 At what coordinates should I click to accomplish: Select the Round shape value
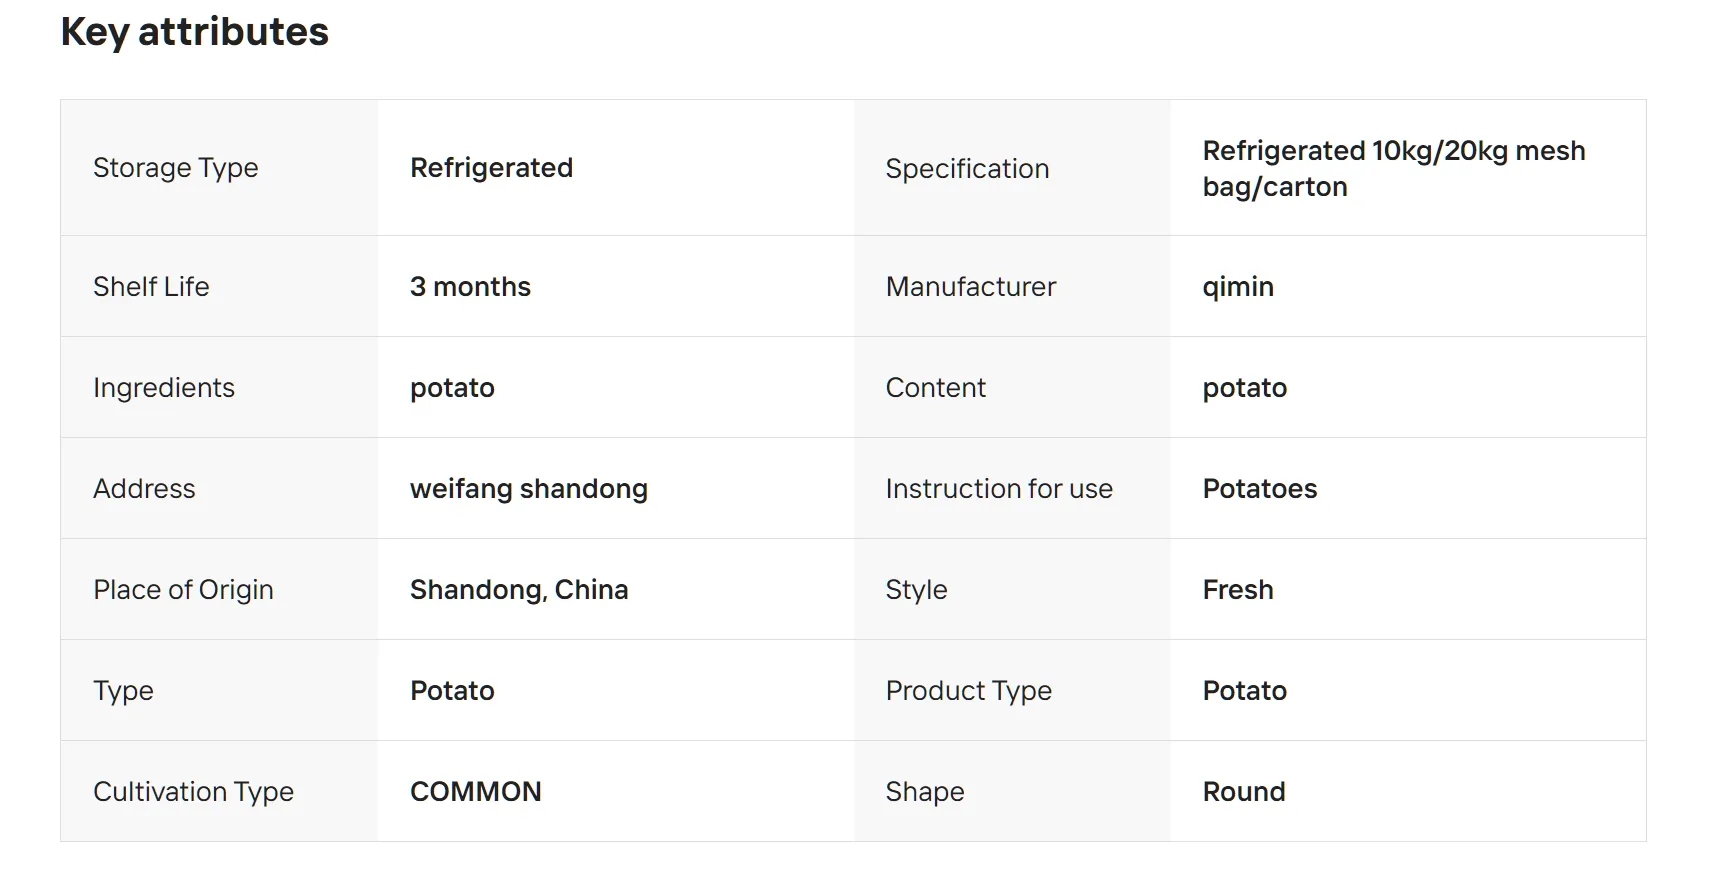pos(1243,792)
